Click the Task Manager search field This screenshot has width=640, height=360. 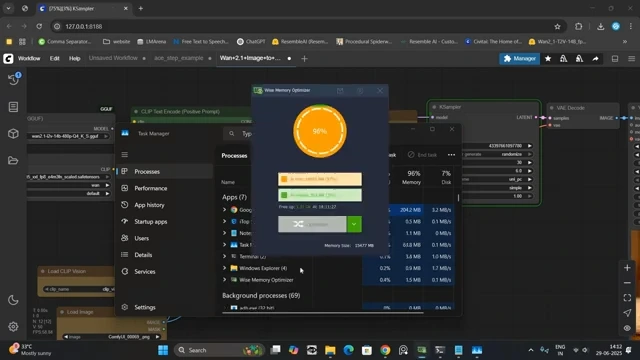[241, 133]
